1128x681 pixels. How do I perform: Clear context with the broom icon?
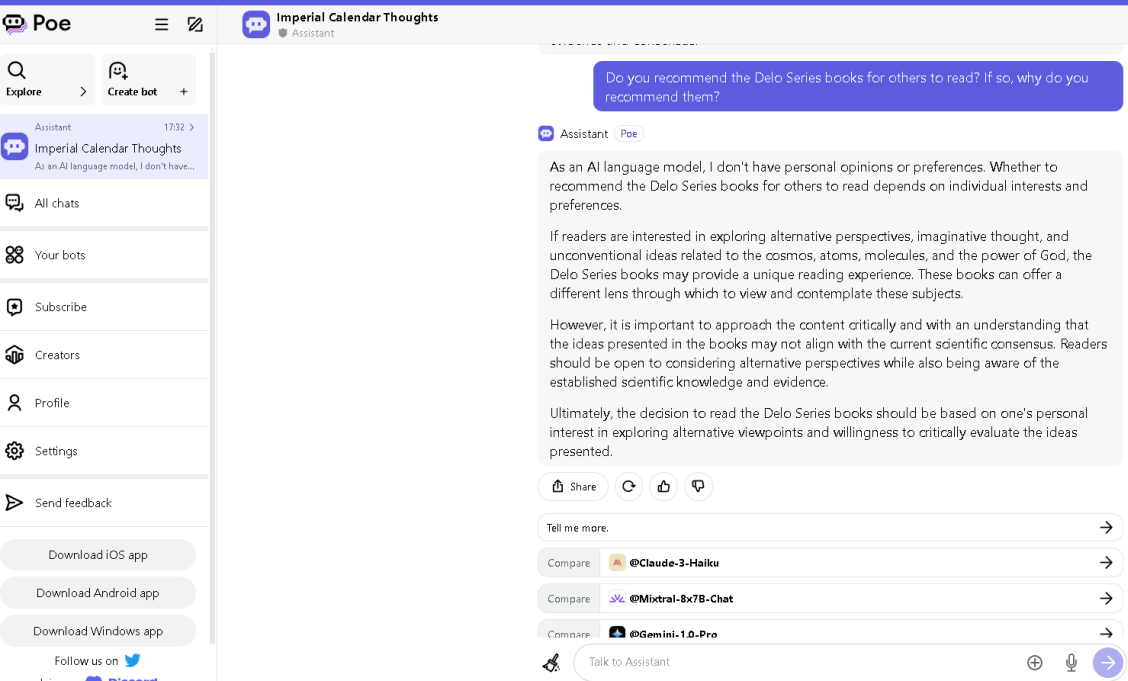coord(552,662)
